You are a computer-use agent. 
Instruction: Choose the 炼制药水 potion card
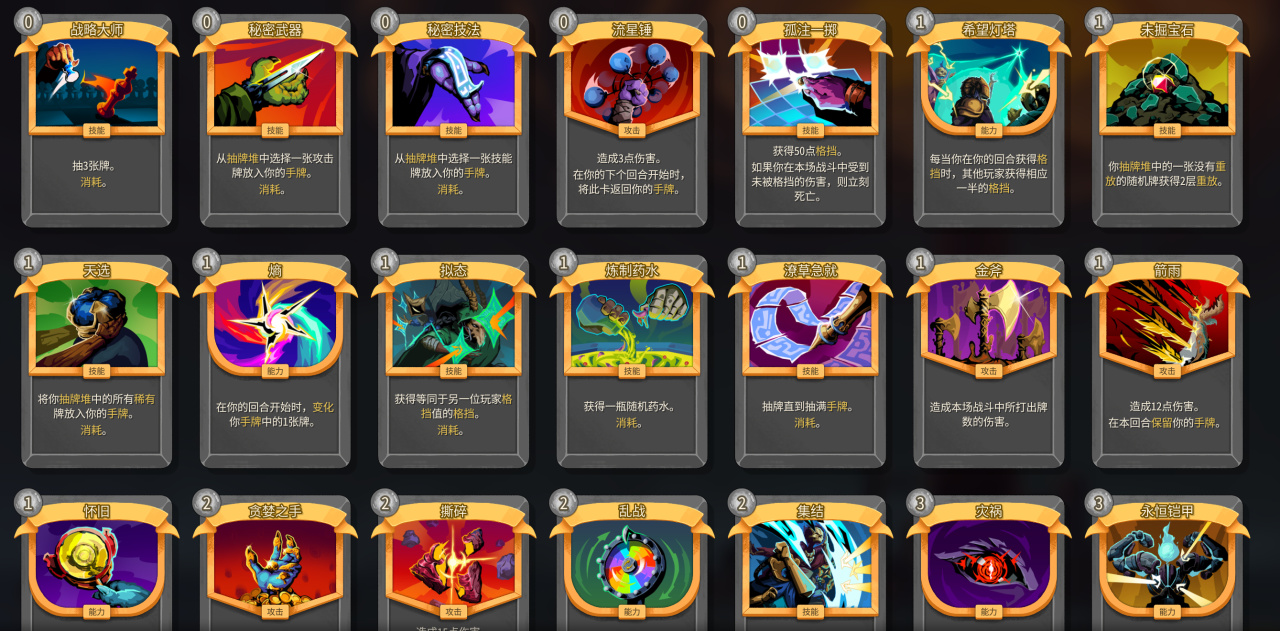(x=632, y=359)
